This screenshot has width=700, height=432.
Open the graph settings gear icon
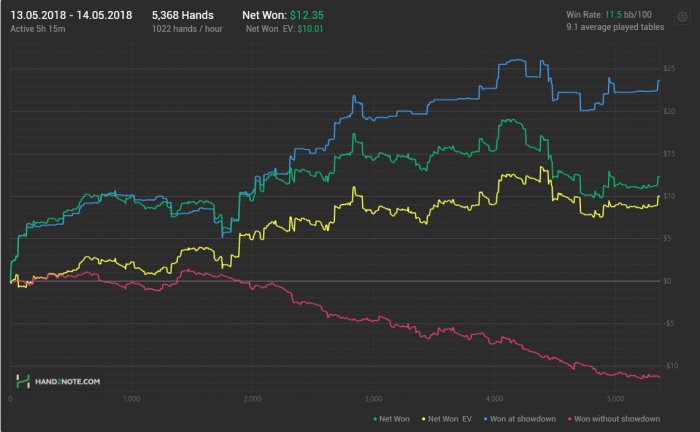(x=682, y=17)
